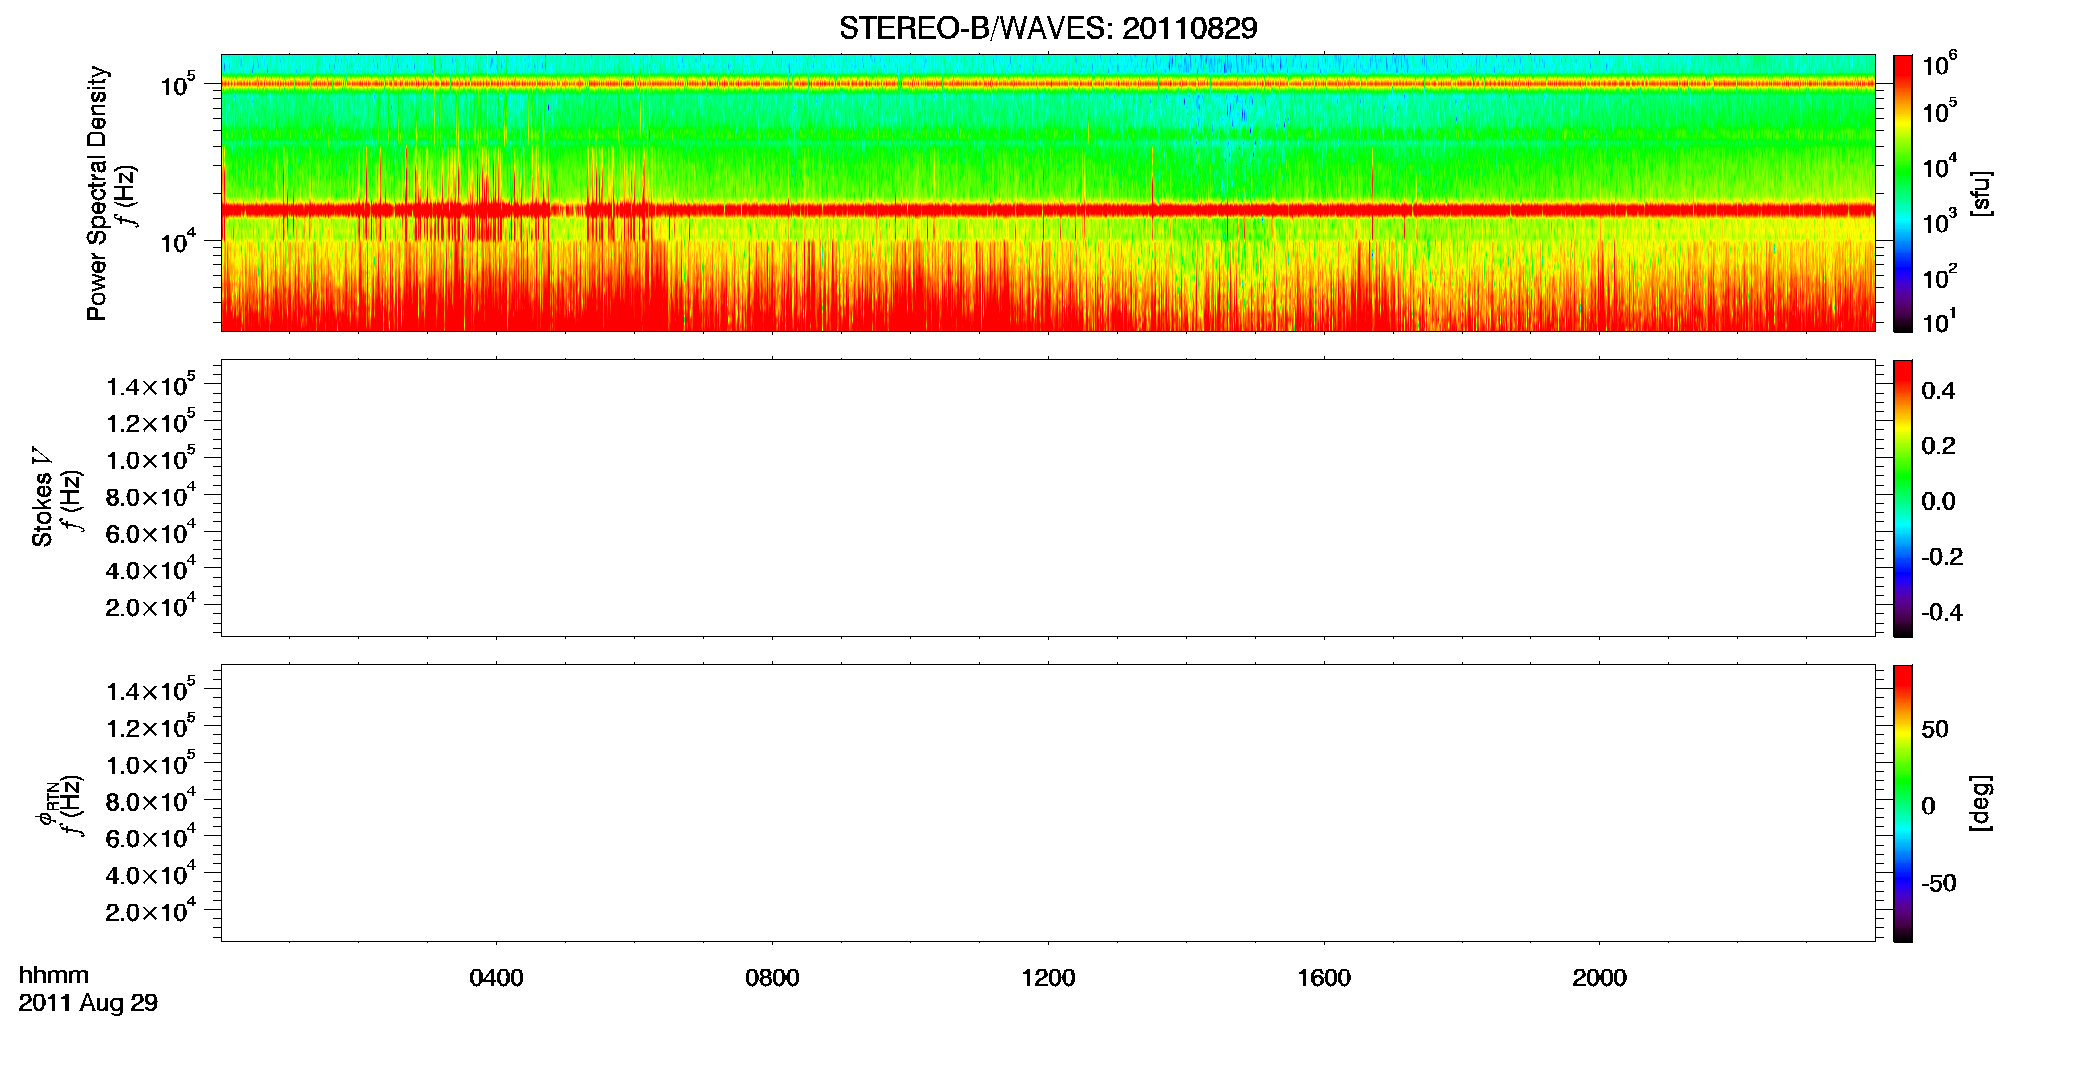Click the 2000 time axis label
The image size is (2096, 1080).
1599,978
